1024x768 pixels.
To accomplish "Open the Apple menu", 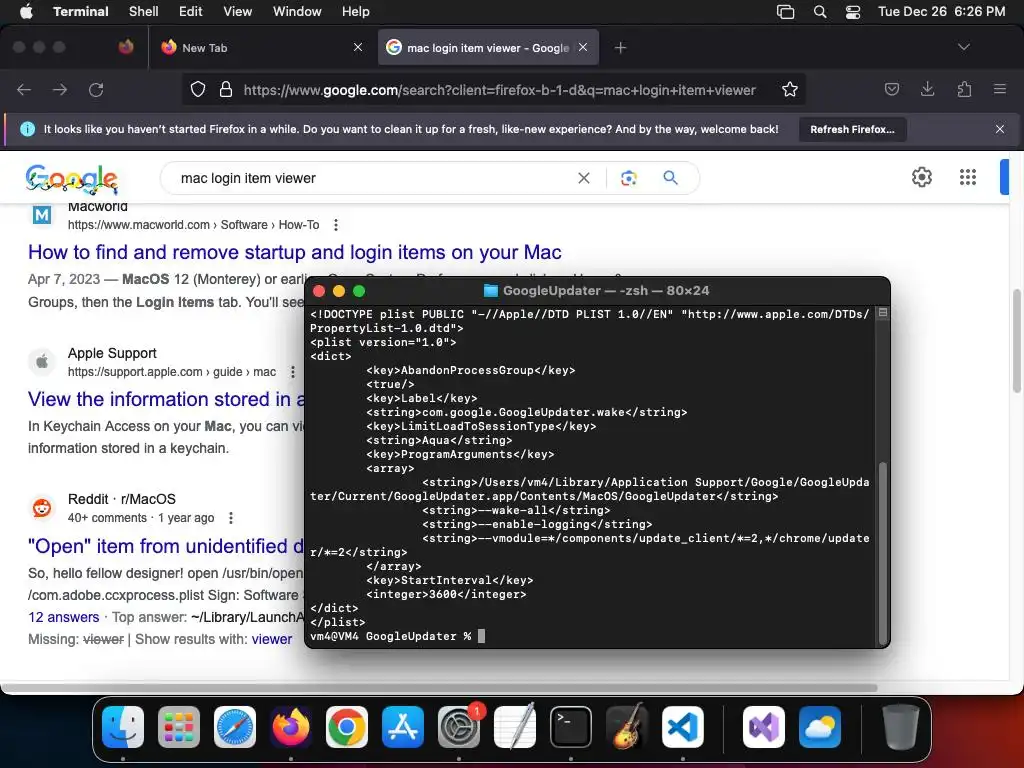I will (x=26, y=11).
